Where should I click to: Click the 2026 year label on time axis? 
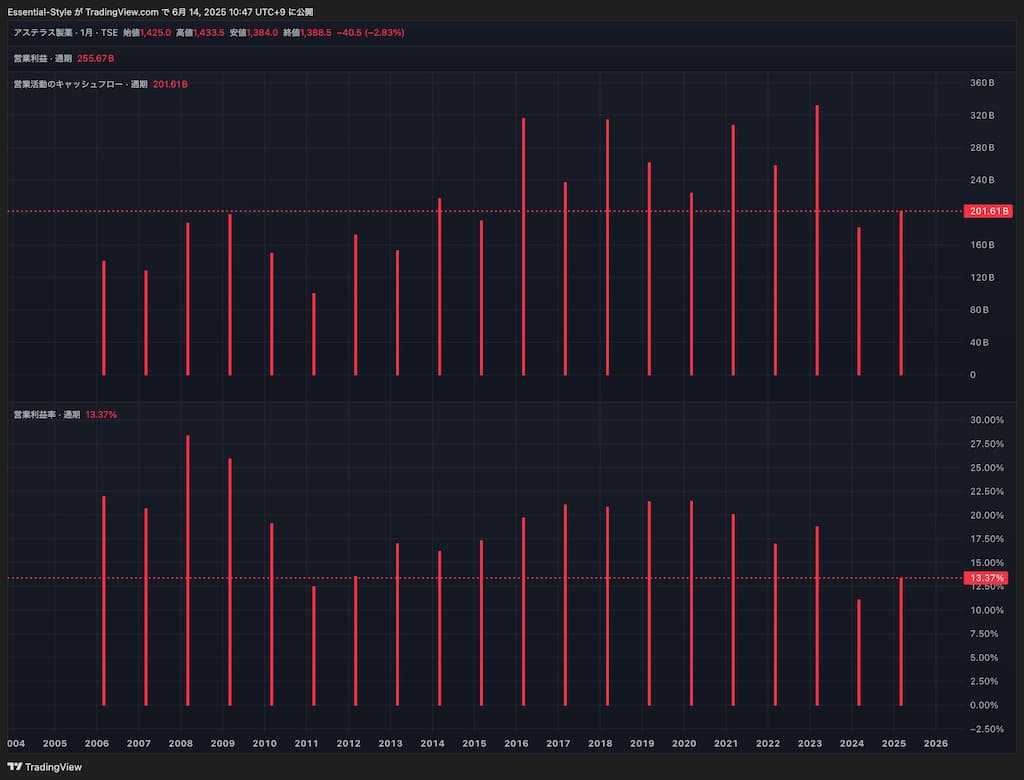coord(936,743)
